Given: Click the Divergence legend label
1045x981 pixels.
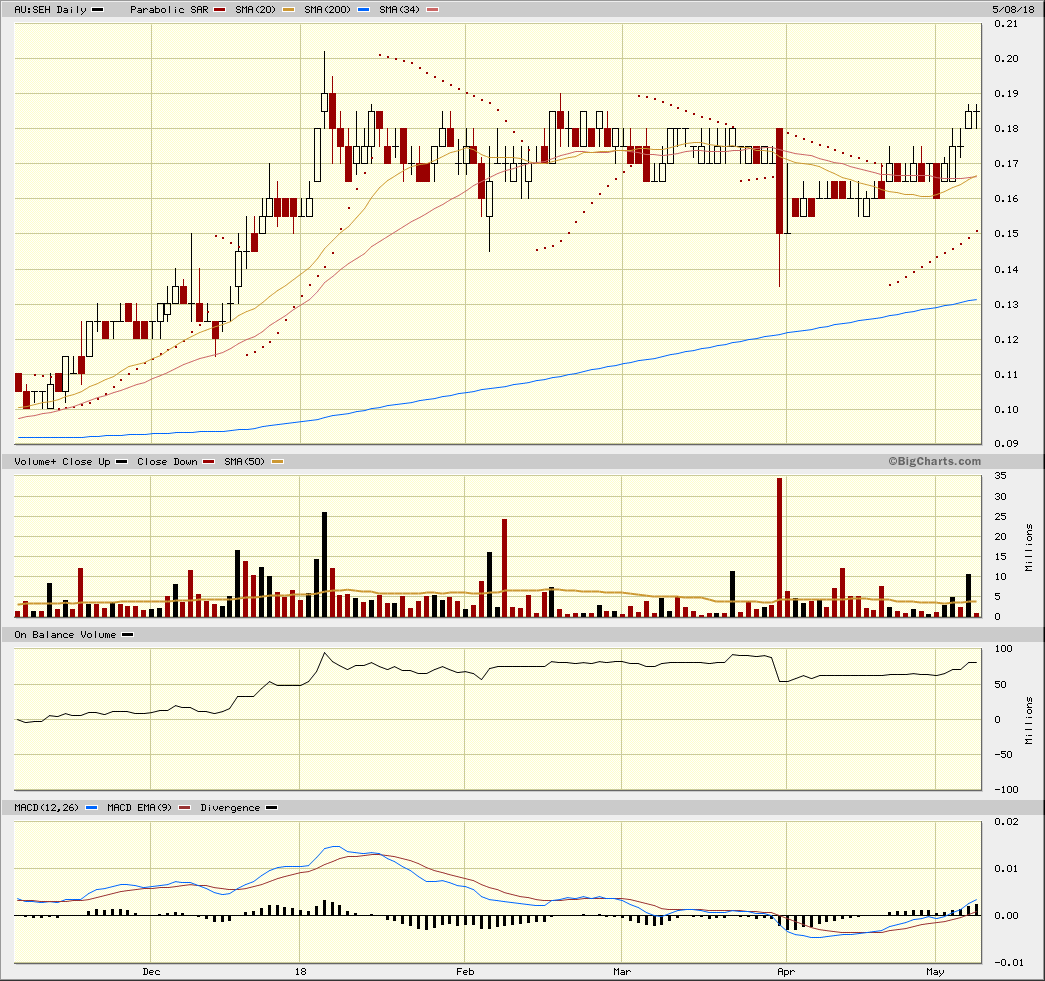Looking at the screenshot, I should (x=230, y=807).
